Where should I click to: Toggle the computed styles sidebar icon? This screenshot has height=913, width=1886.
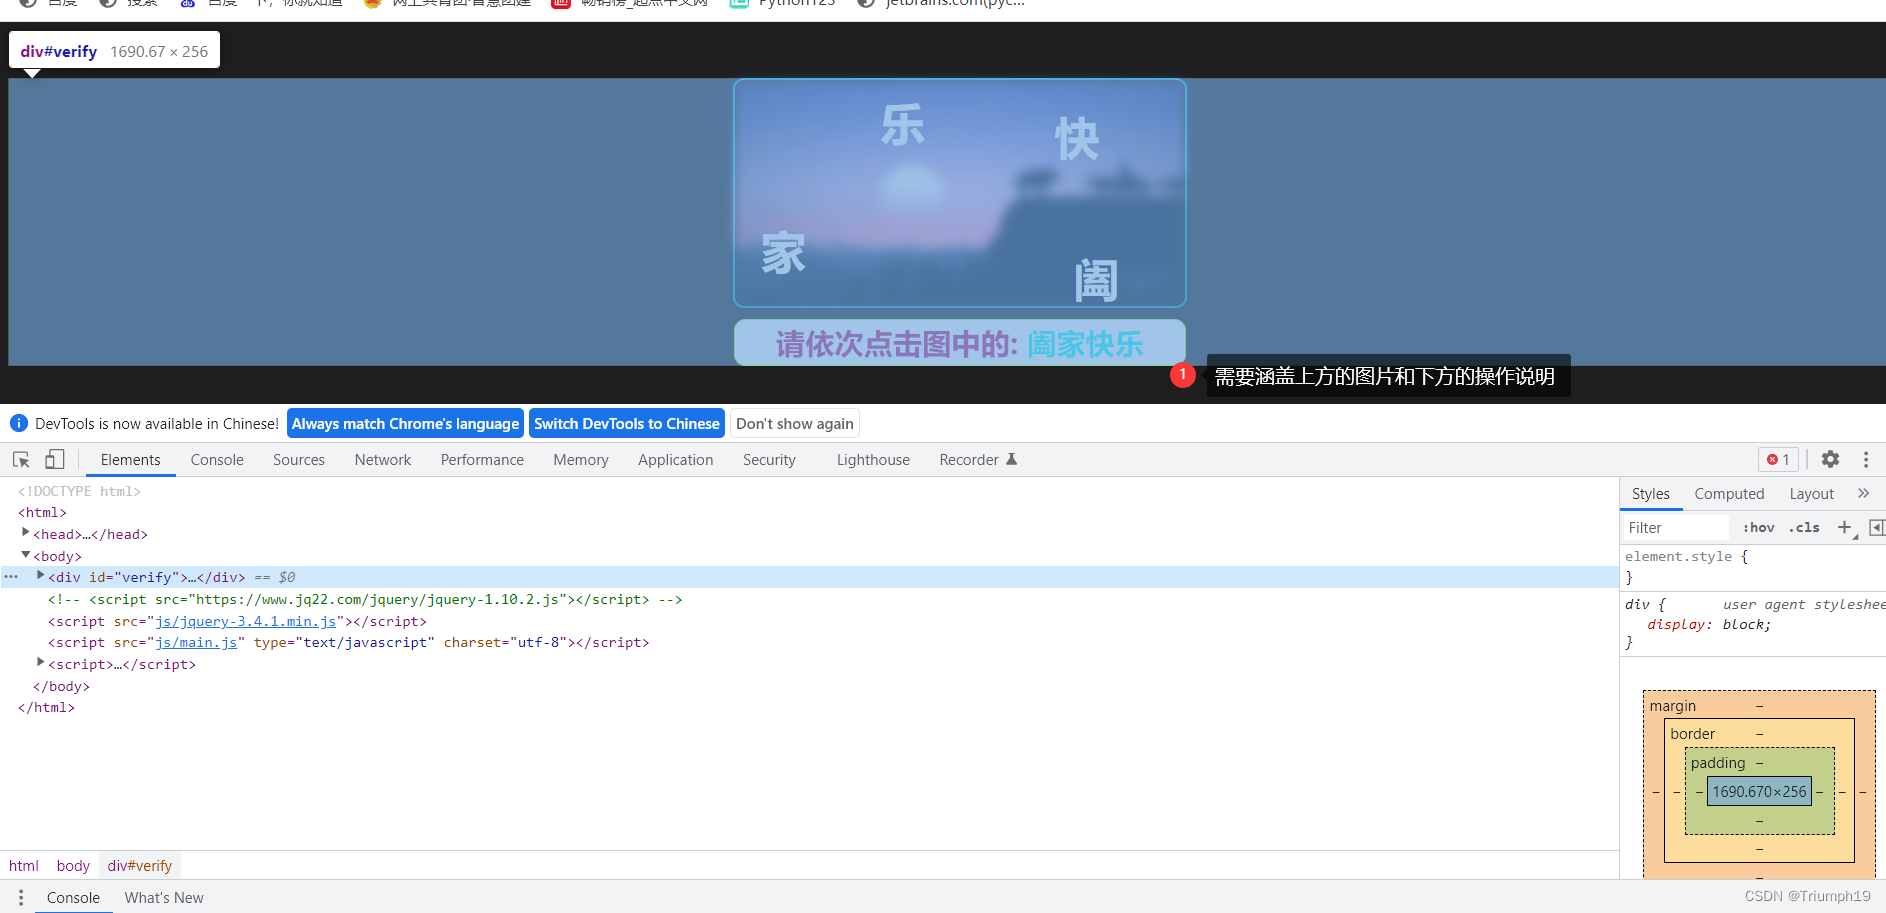[x=1876, y=527]
